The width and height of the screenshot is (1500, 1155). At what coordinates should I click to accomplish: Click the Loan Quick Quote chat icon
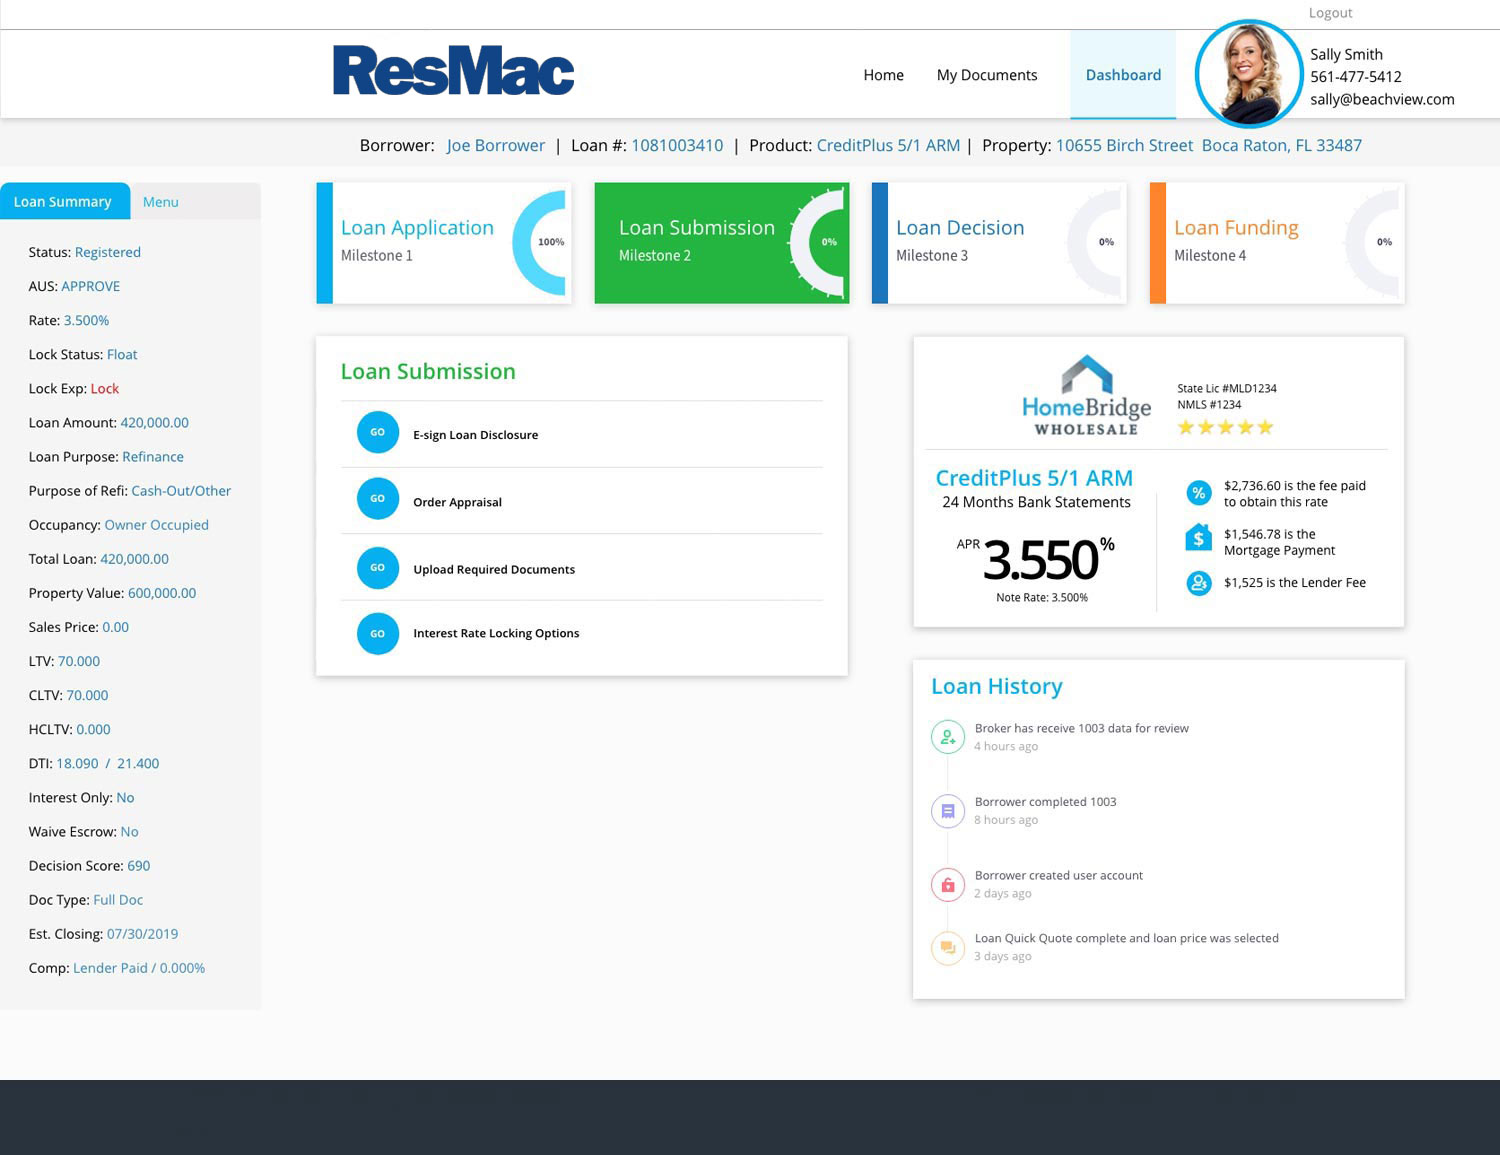[x=947, y=948]
